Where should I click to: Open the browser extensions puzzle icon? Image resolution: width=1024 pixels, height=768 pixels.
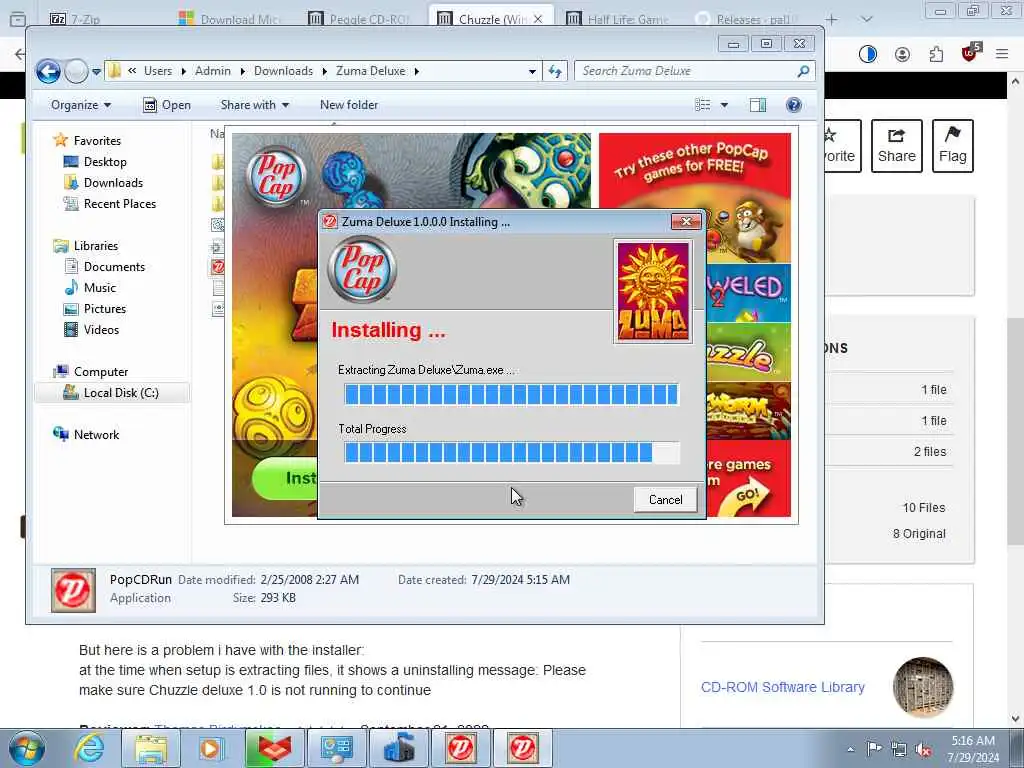(936, 54)
